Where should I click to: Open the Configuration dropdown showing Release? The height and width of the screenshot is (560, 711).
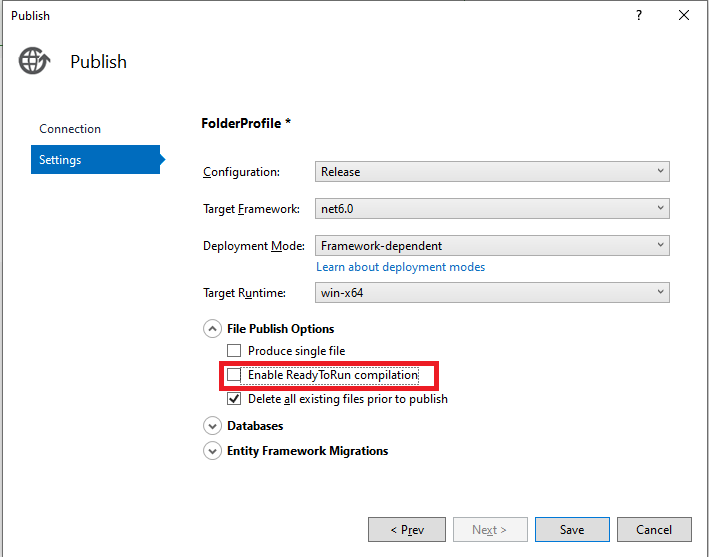(492, 172)
